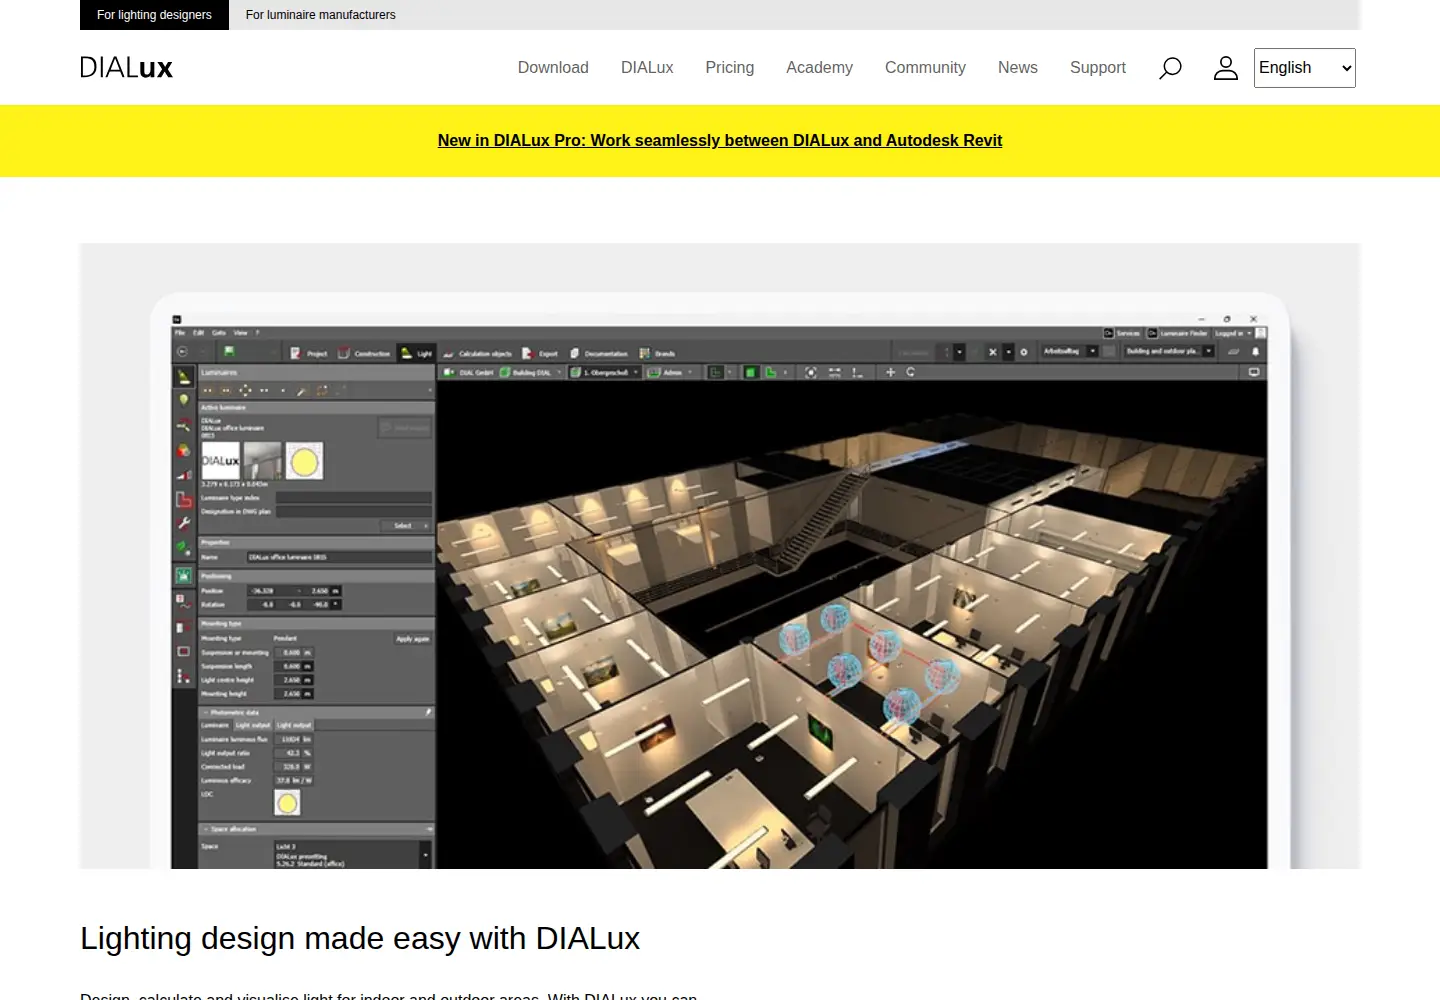Follow the DIALux and Autodesk Revit banner link

click(x=720, y=141)
